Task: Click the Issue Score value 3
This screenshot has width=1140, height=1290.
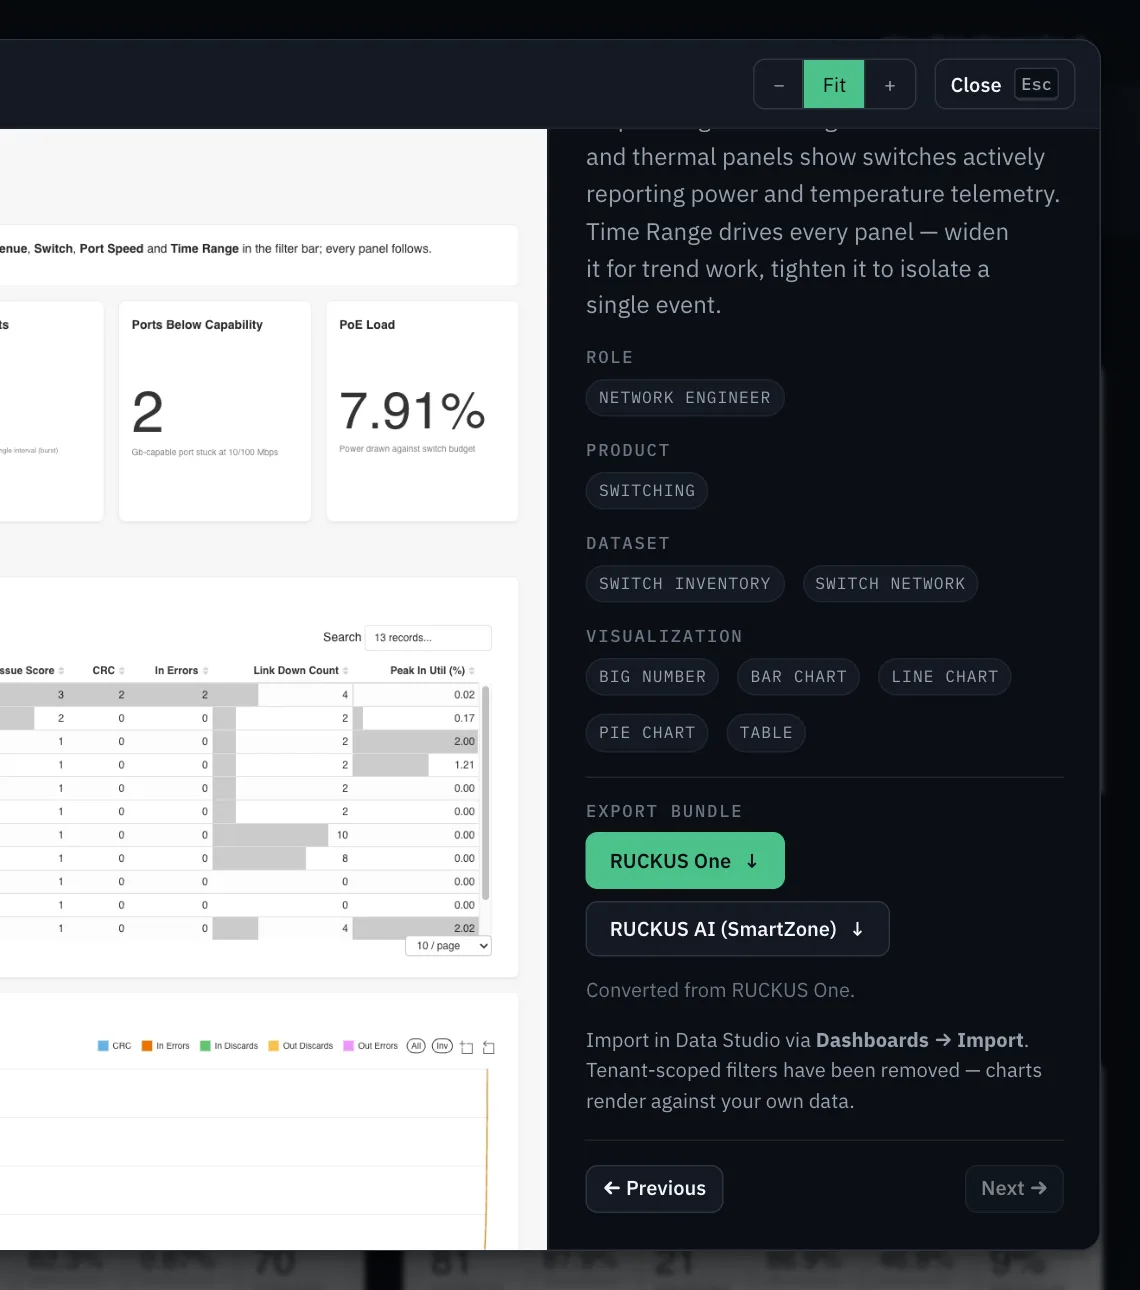Action: tap(61, 695)
